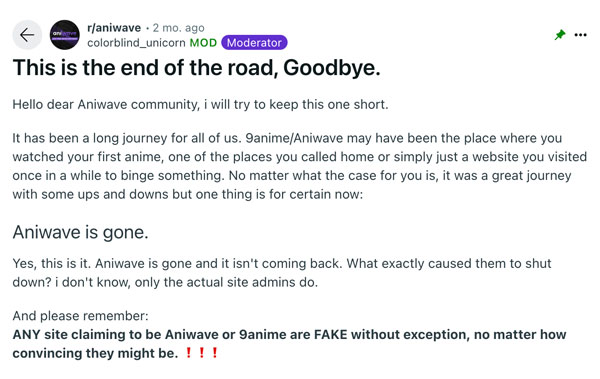Go back using the left arrow button
This screenshot has height=379, width=600.
tap(27, 35)
